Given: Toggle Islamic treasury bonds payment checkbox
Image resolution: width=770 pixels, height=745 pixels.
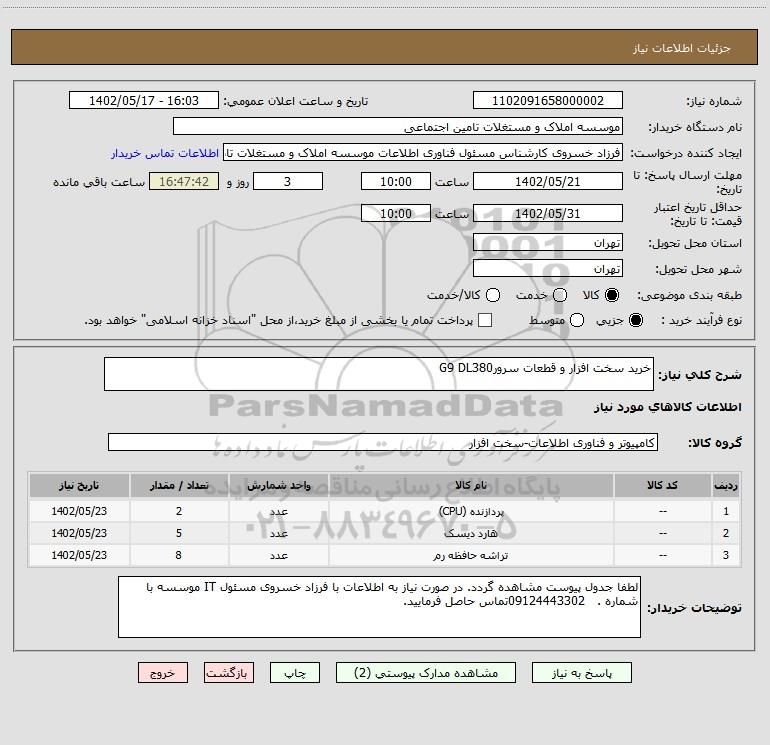Looking at the screenshot, I should 485,320.
